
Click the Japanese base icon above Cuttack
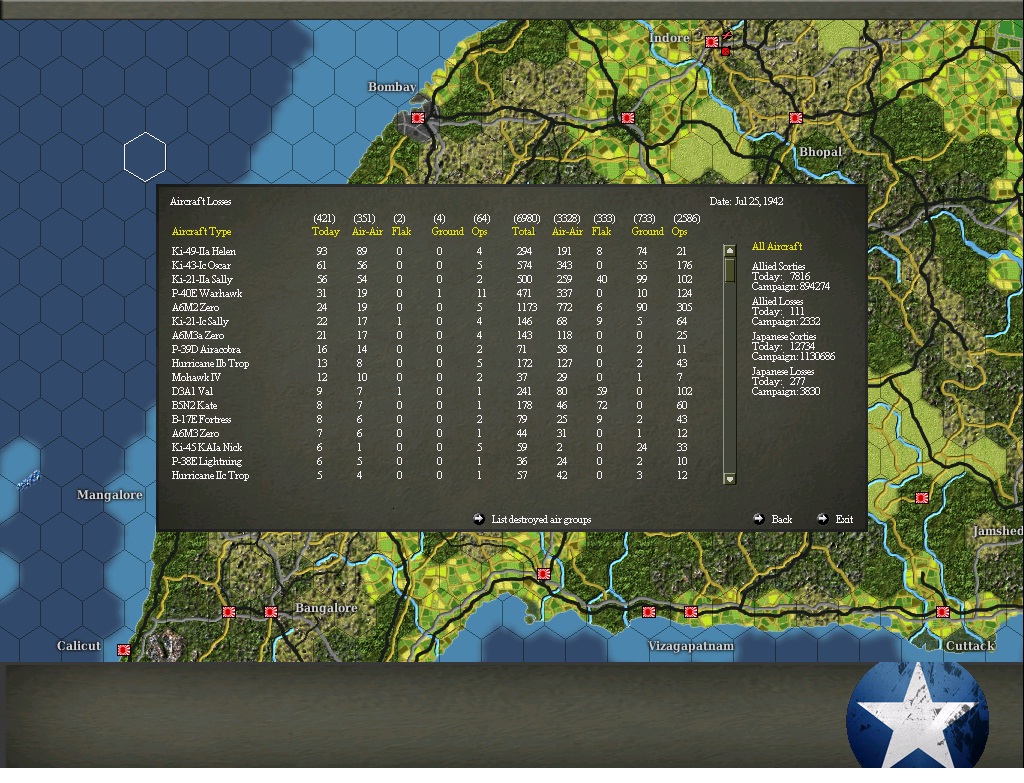coord(942,612)
